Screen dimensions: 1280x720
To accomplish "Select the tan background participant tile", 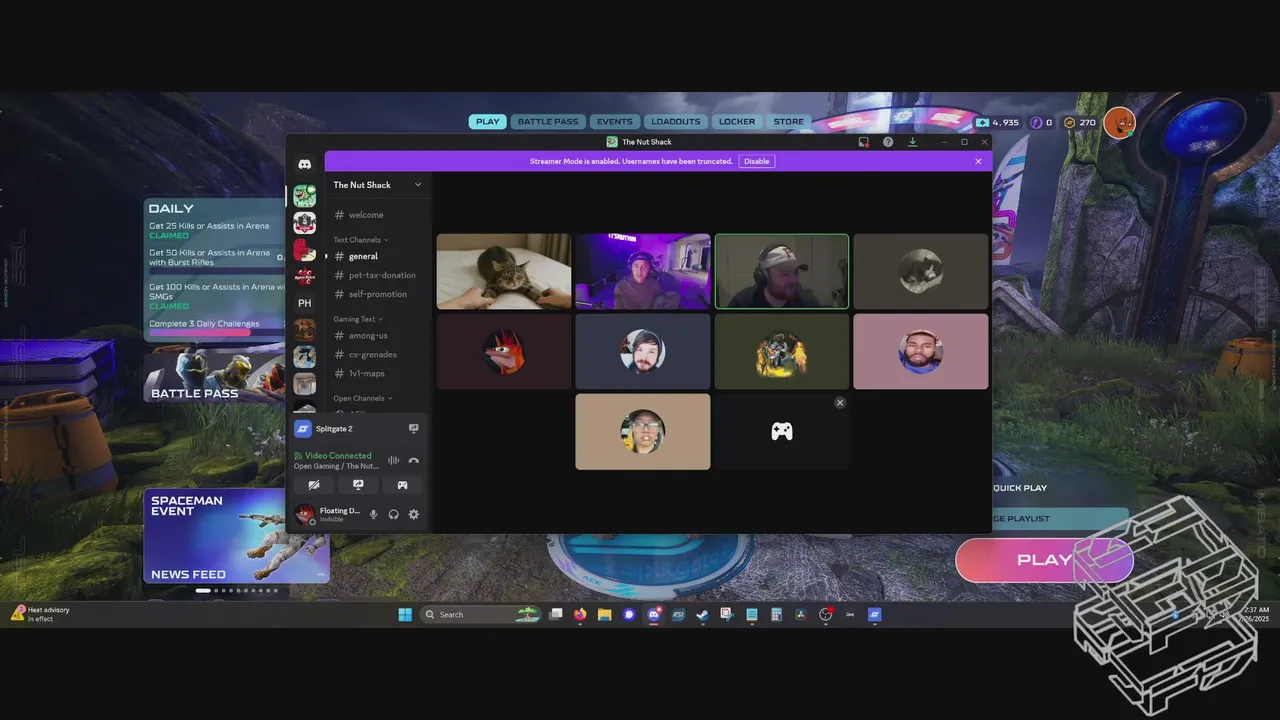I will [x=643, y=431].
